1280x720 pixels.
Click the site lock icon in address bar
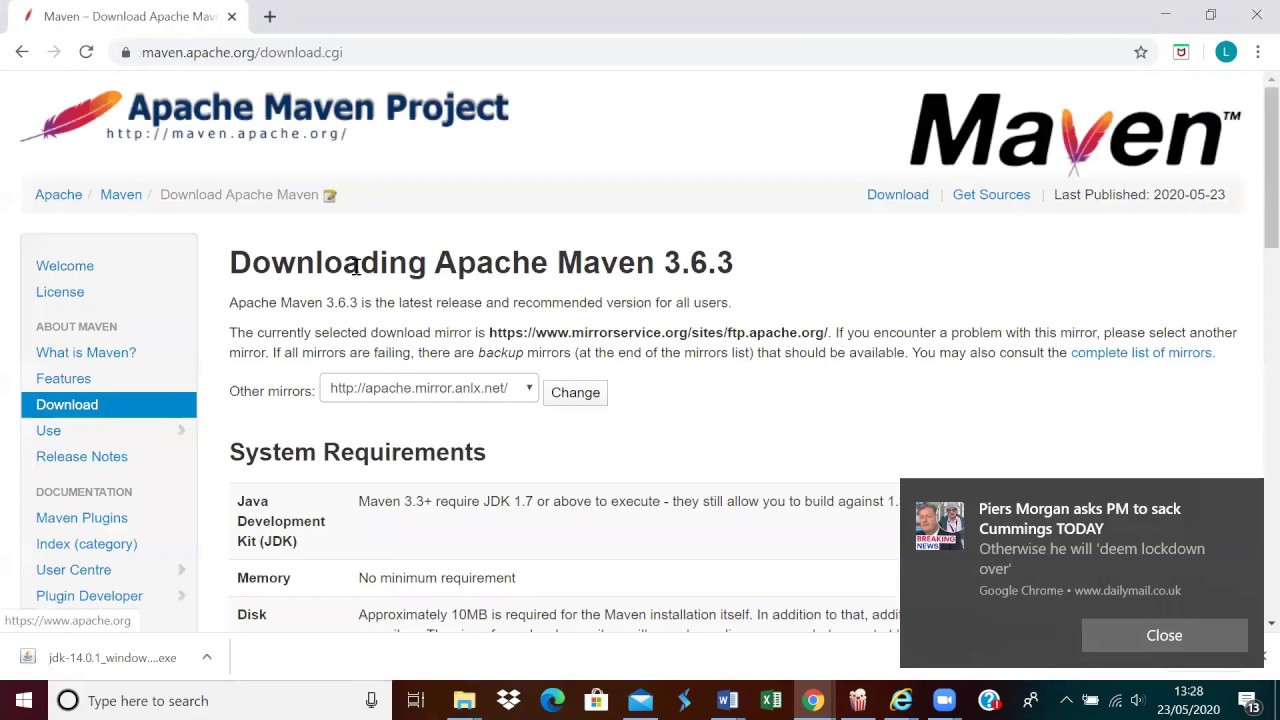coord(125,52)
